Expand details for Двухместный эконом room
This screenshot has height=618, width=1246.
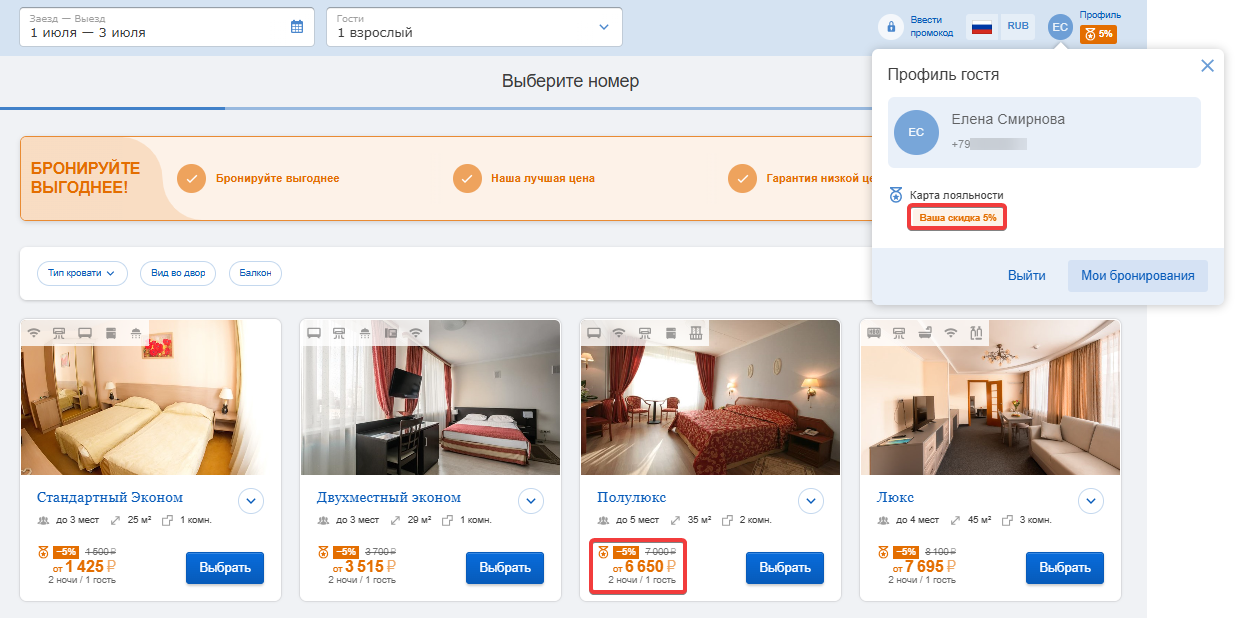tap(530, 500)
